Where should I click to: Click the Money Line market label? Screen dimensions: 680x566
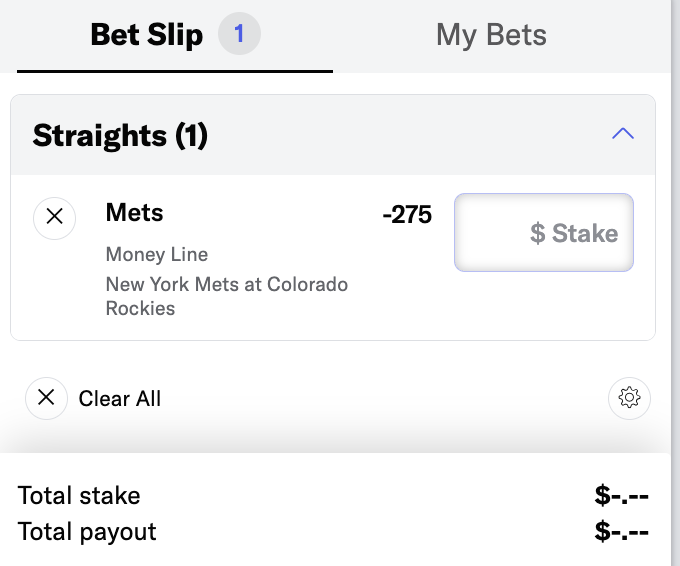click(x=157, y=255)
